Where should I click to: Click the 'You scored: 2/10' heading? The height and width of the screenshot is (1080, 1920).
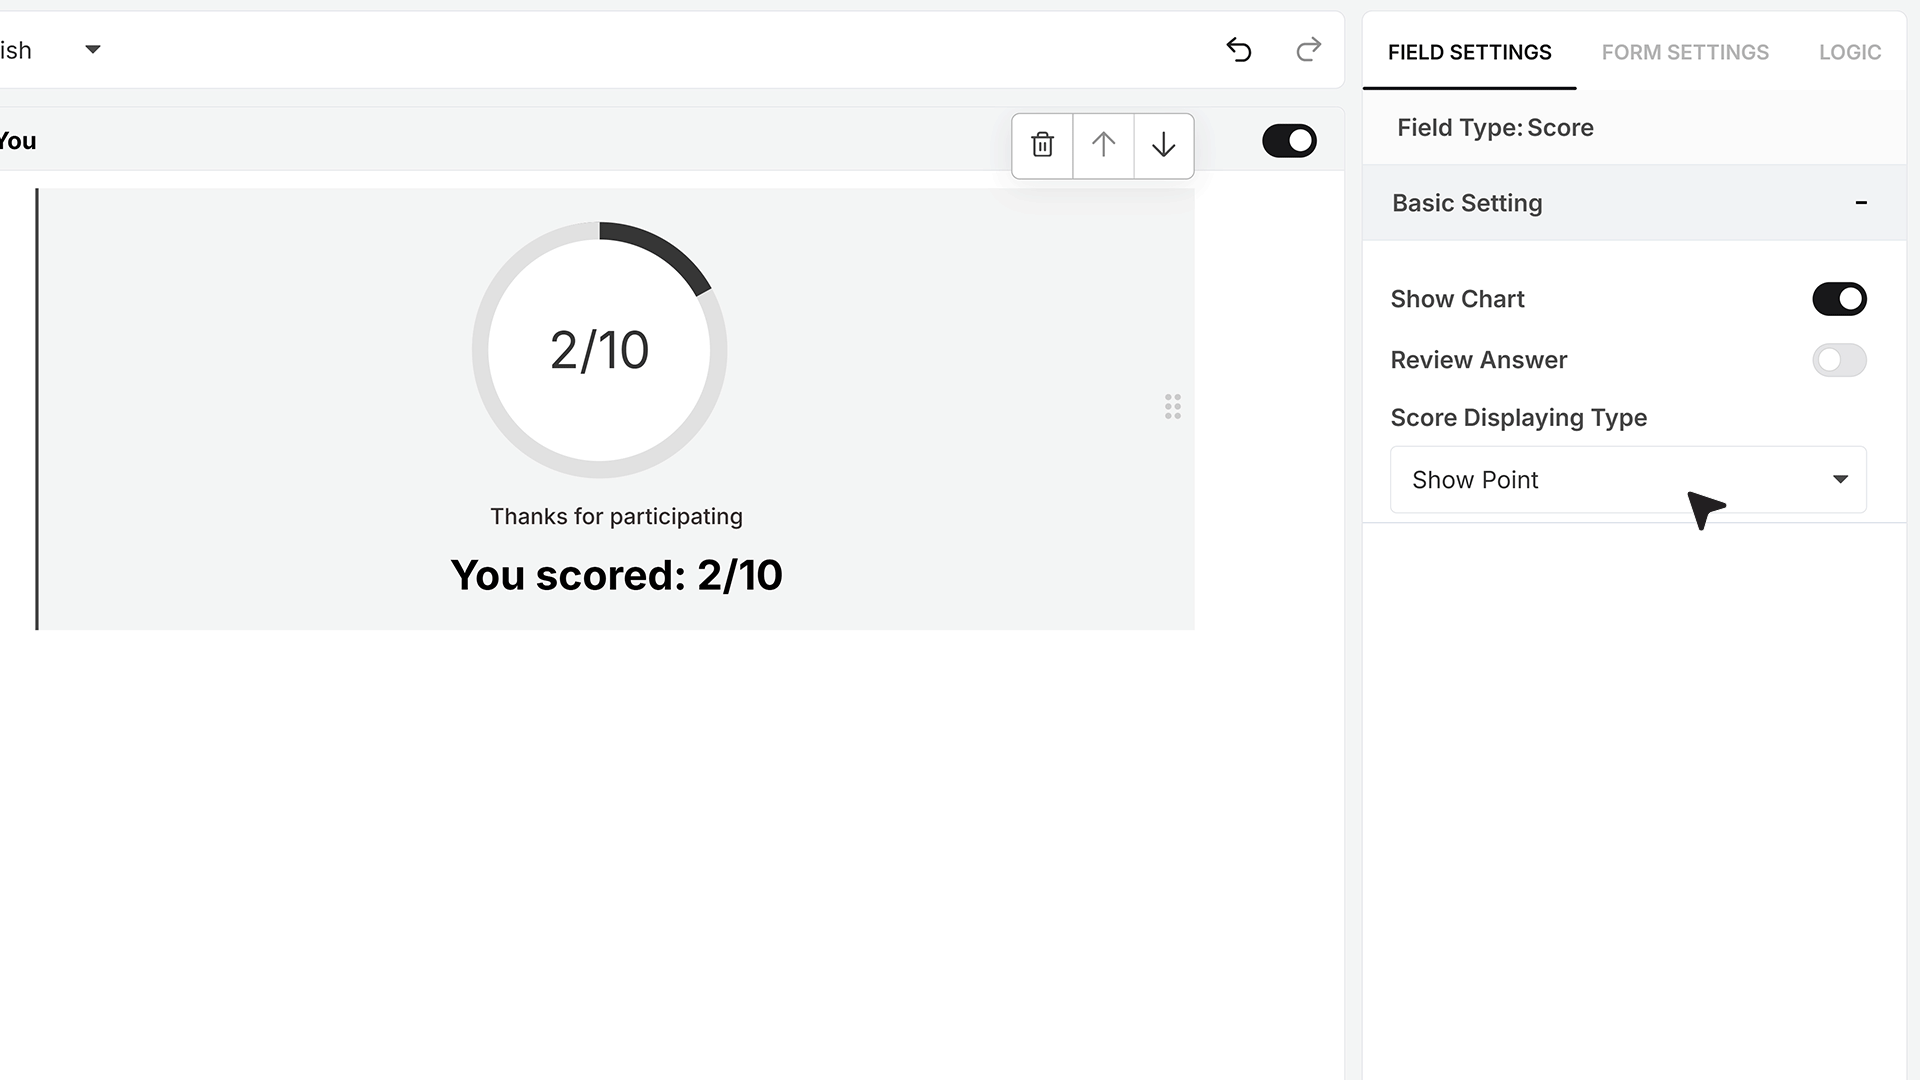coord(616,575)
